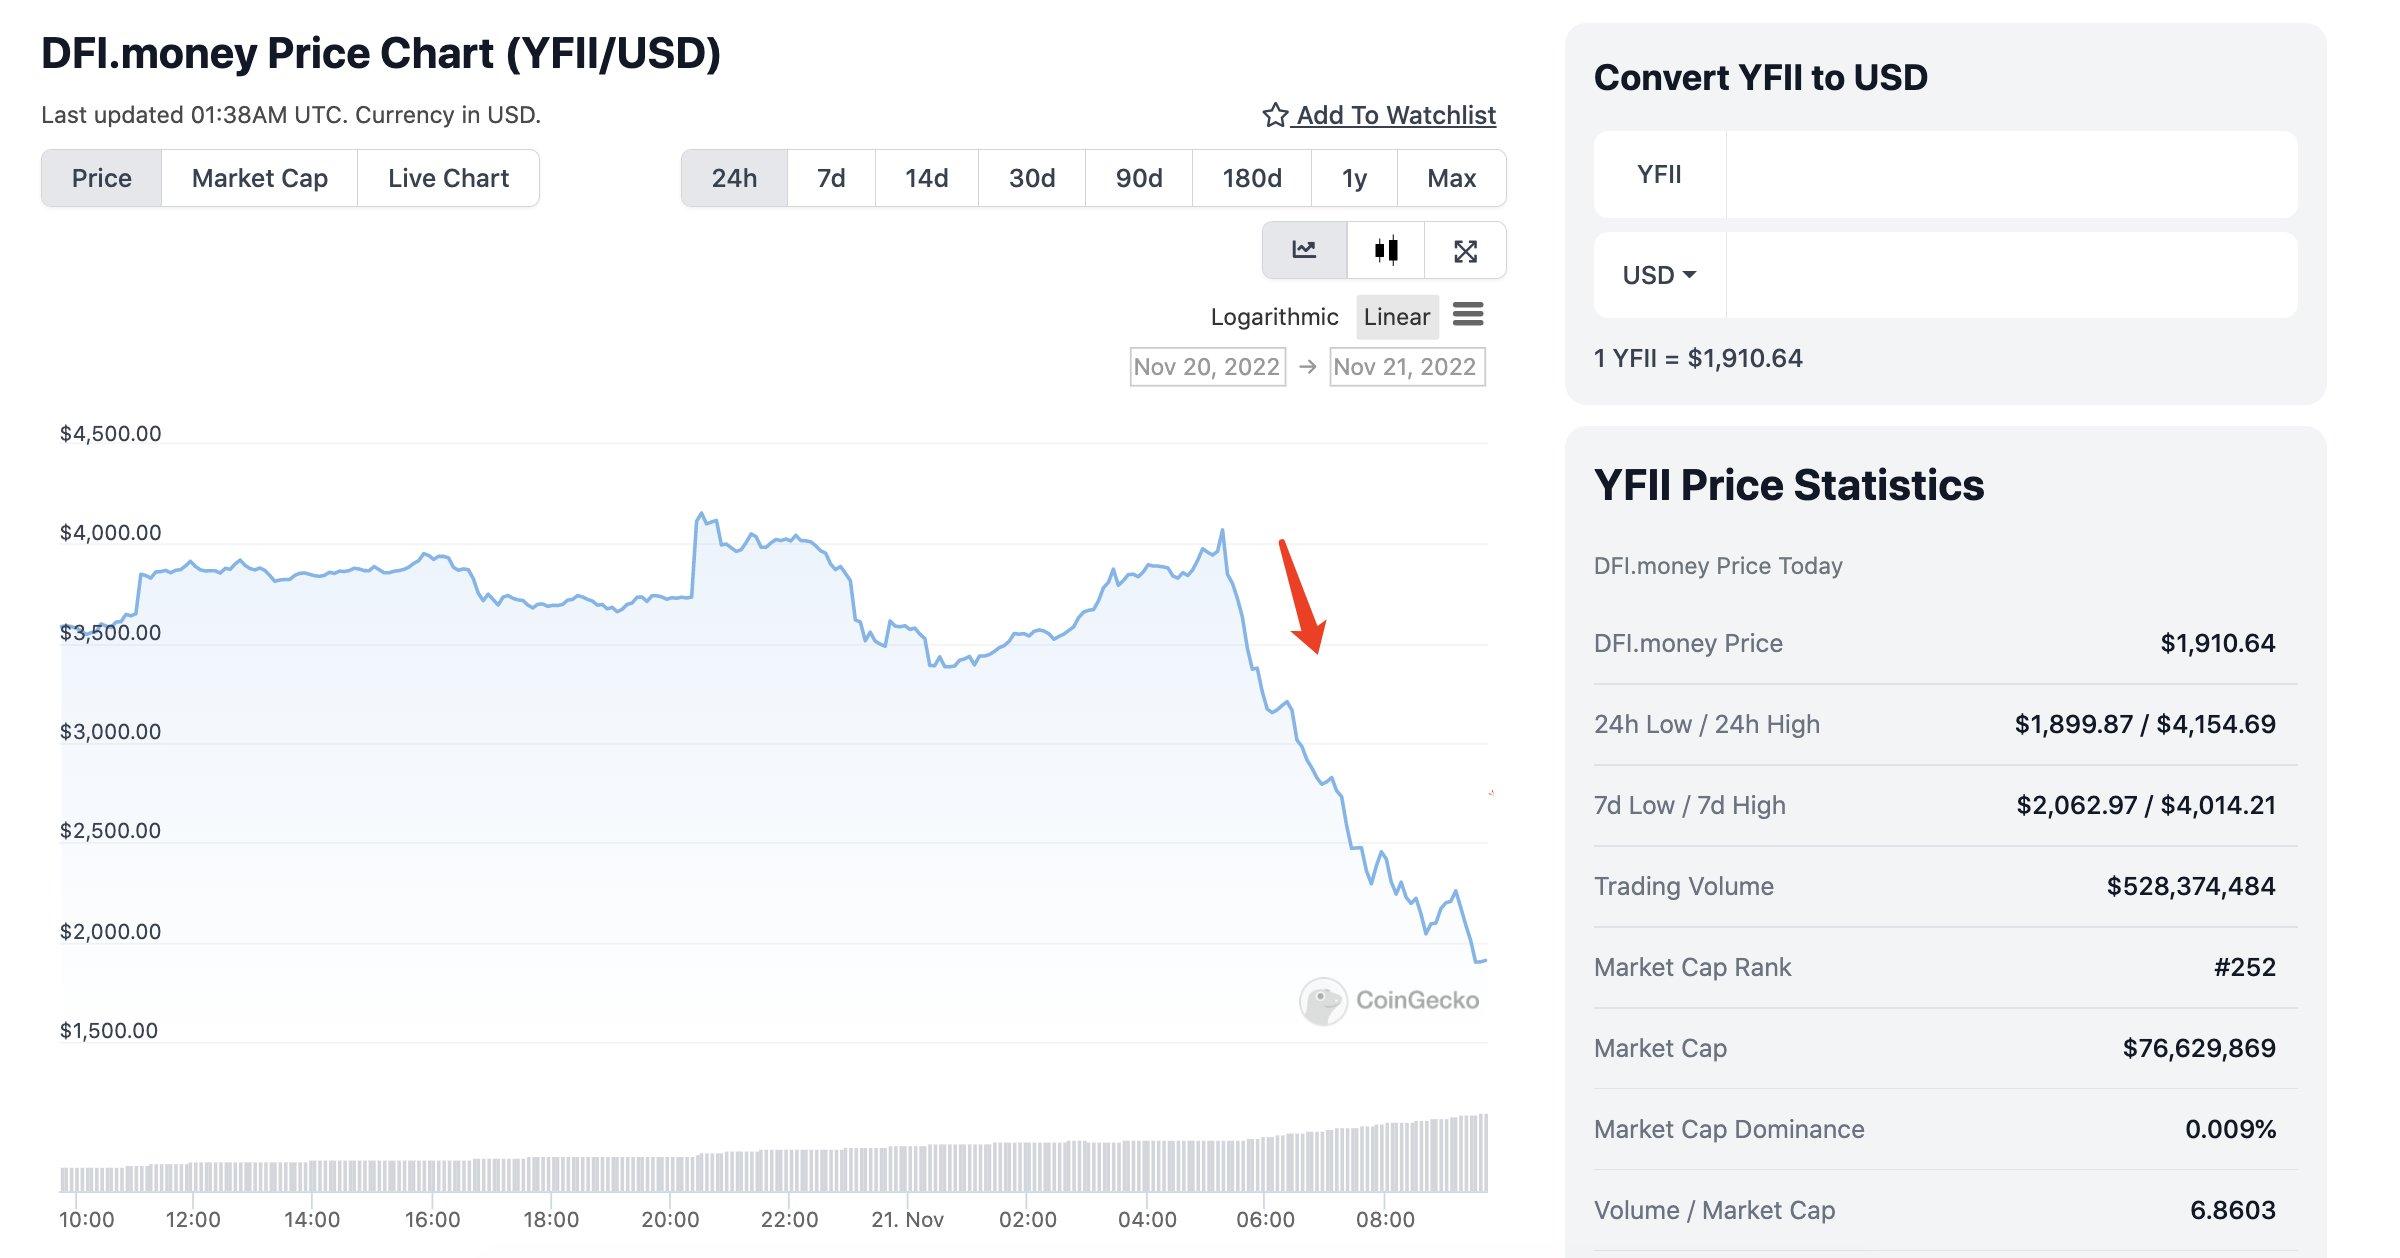Viewport: 2400px width, 1258px height.
Task: Switch to the Live Chart tab
Action: 447,177
